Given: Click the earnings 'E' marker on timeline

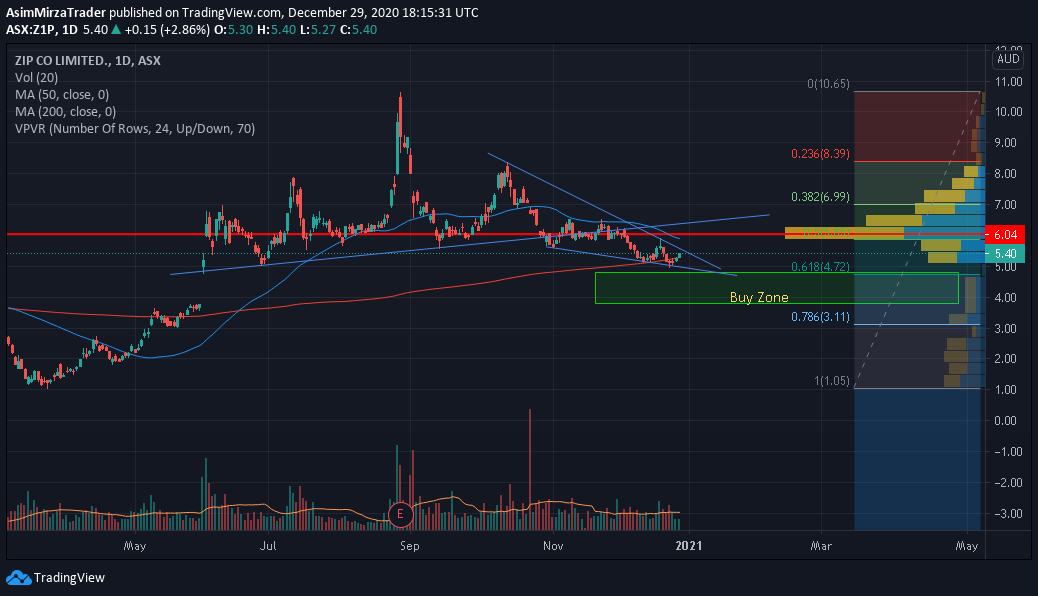Looking at the screenshot, I should [x=400, y=515].
